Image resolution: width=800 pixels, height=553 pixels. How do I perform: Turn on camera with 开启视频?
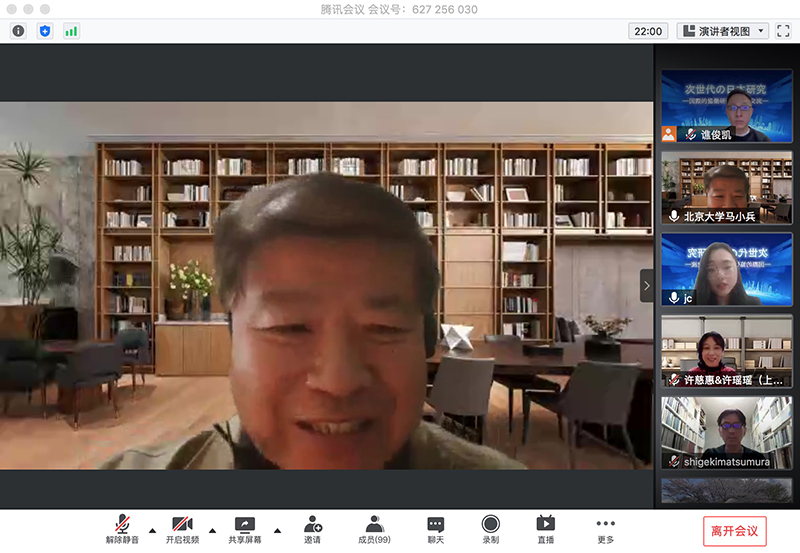tap(182, 529)
